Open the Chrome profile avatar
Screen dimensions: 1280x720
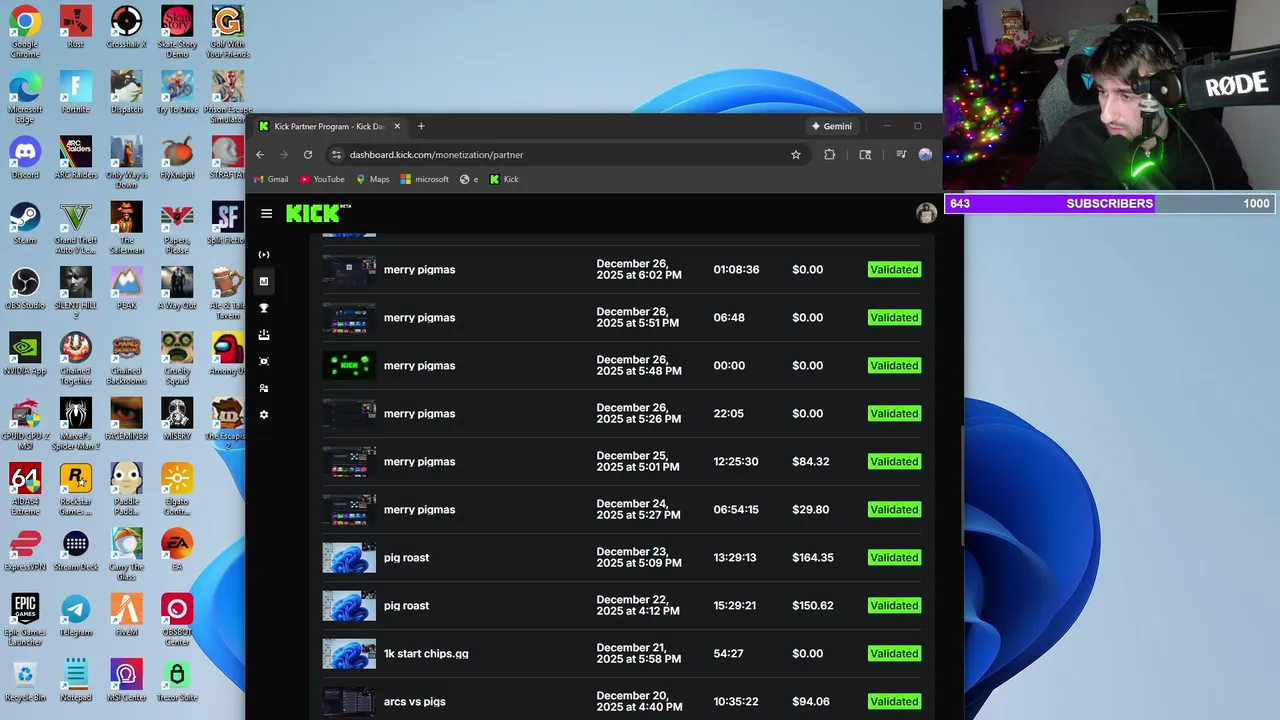(925, 155)
